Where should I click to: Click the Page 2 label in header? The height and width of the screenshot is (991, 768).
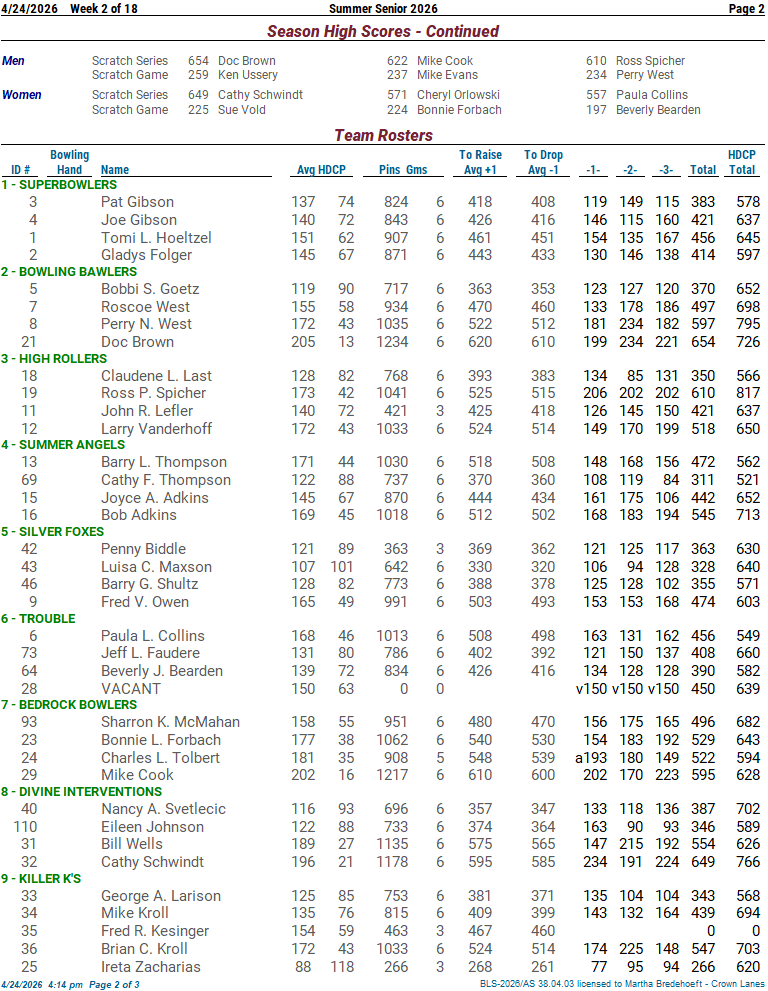[x=745, y=9]
